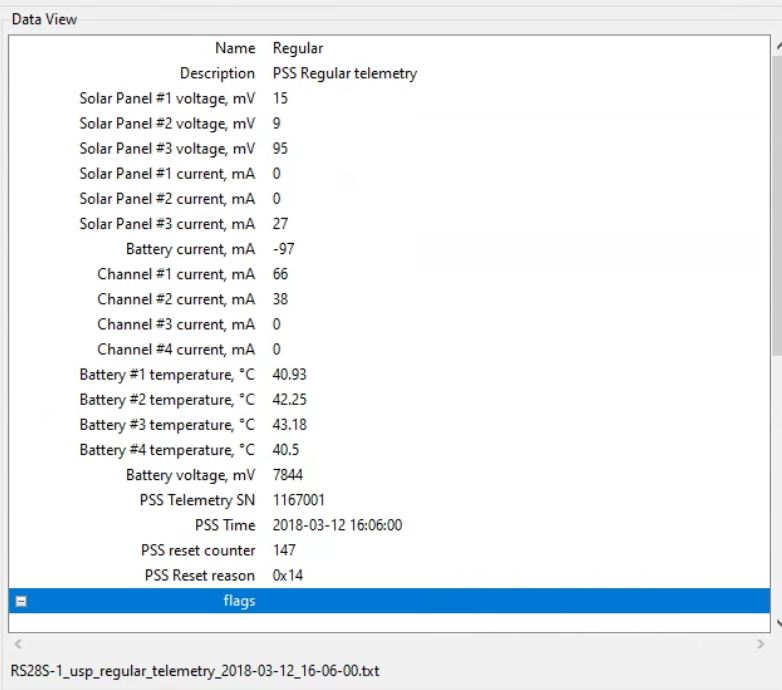Click Solar Panel #1 voltage row
Viewport: 782px width, 690px height.
[x=167, y=98]
